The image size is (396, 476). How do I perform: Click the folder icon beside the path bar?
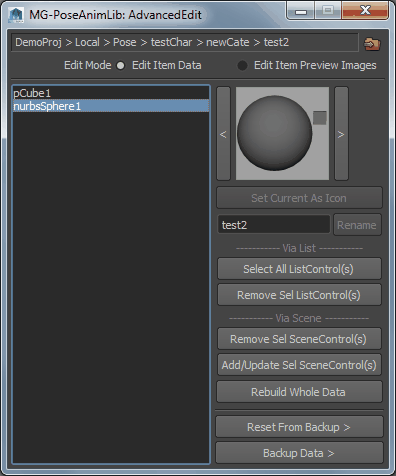(x=372, y=44)
